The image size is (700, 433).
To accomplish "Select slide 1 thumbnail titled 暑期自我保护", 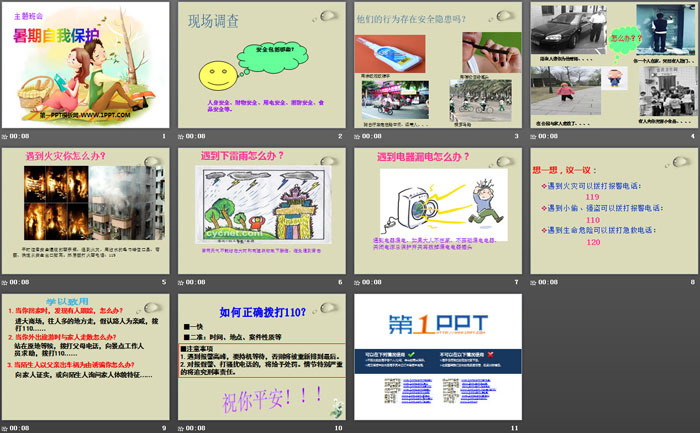I will [x=86, y=65].
